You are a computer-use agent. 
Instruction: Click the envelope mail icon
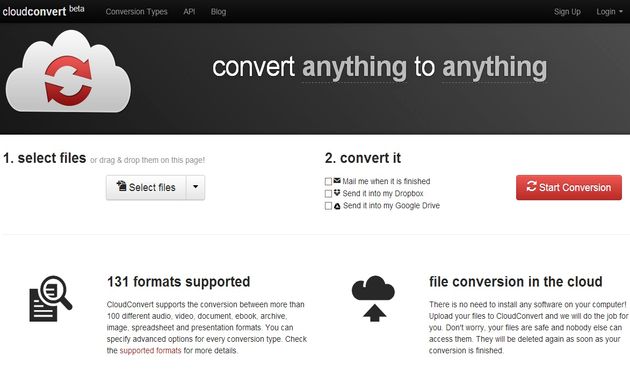pyautogui.click(x=337, y=181)
